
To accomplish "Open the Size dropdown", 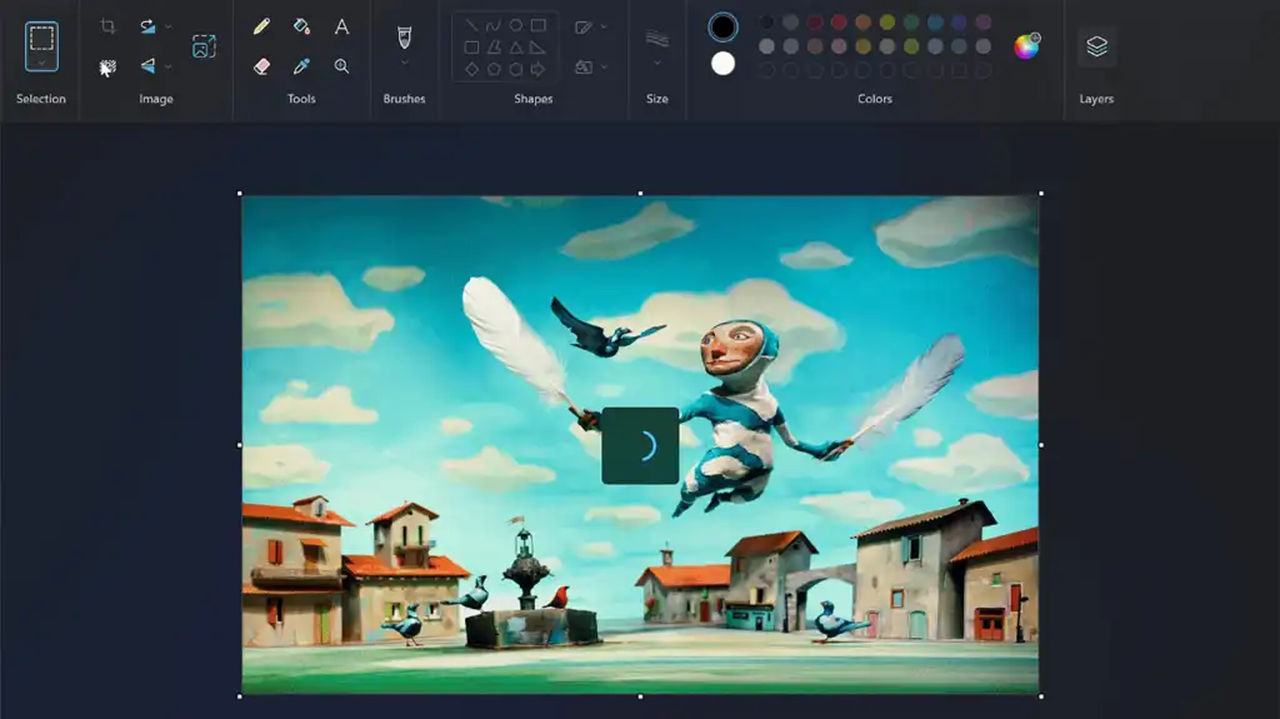I will [657, 63].
